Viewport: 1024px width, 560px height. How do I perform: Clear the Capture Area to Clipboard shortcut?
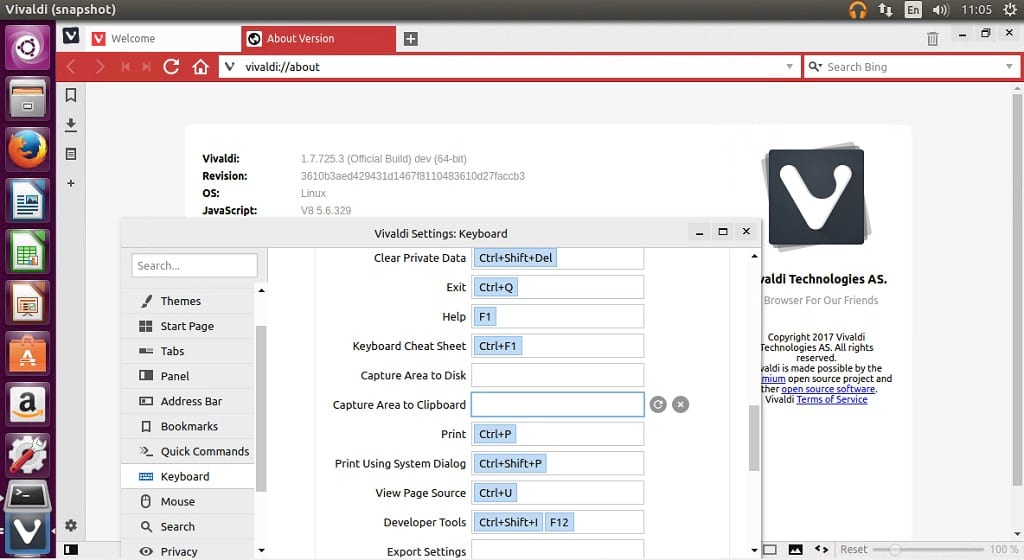(680, 404)
